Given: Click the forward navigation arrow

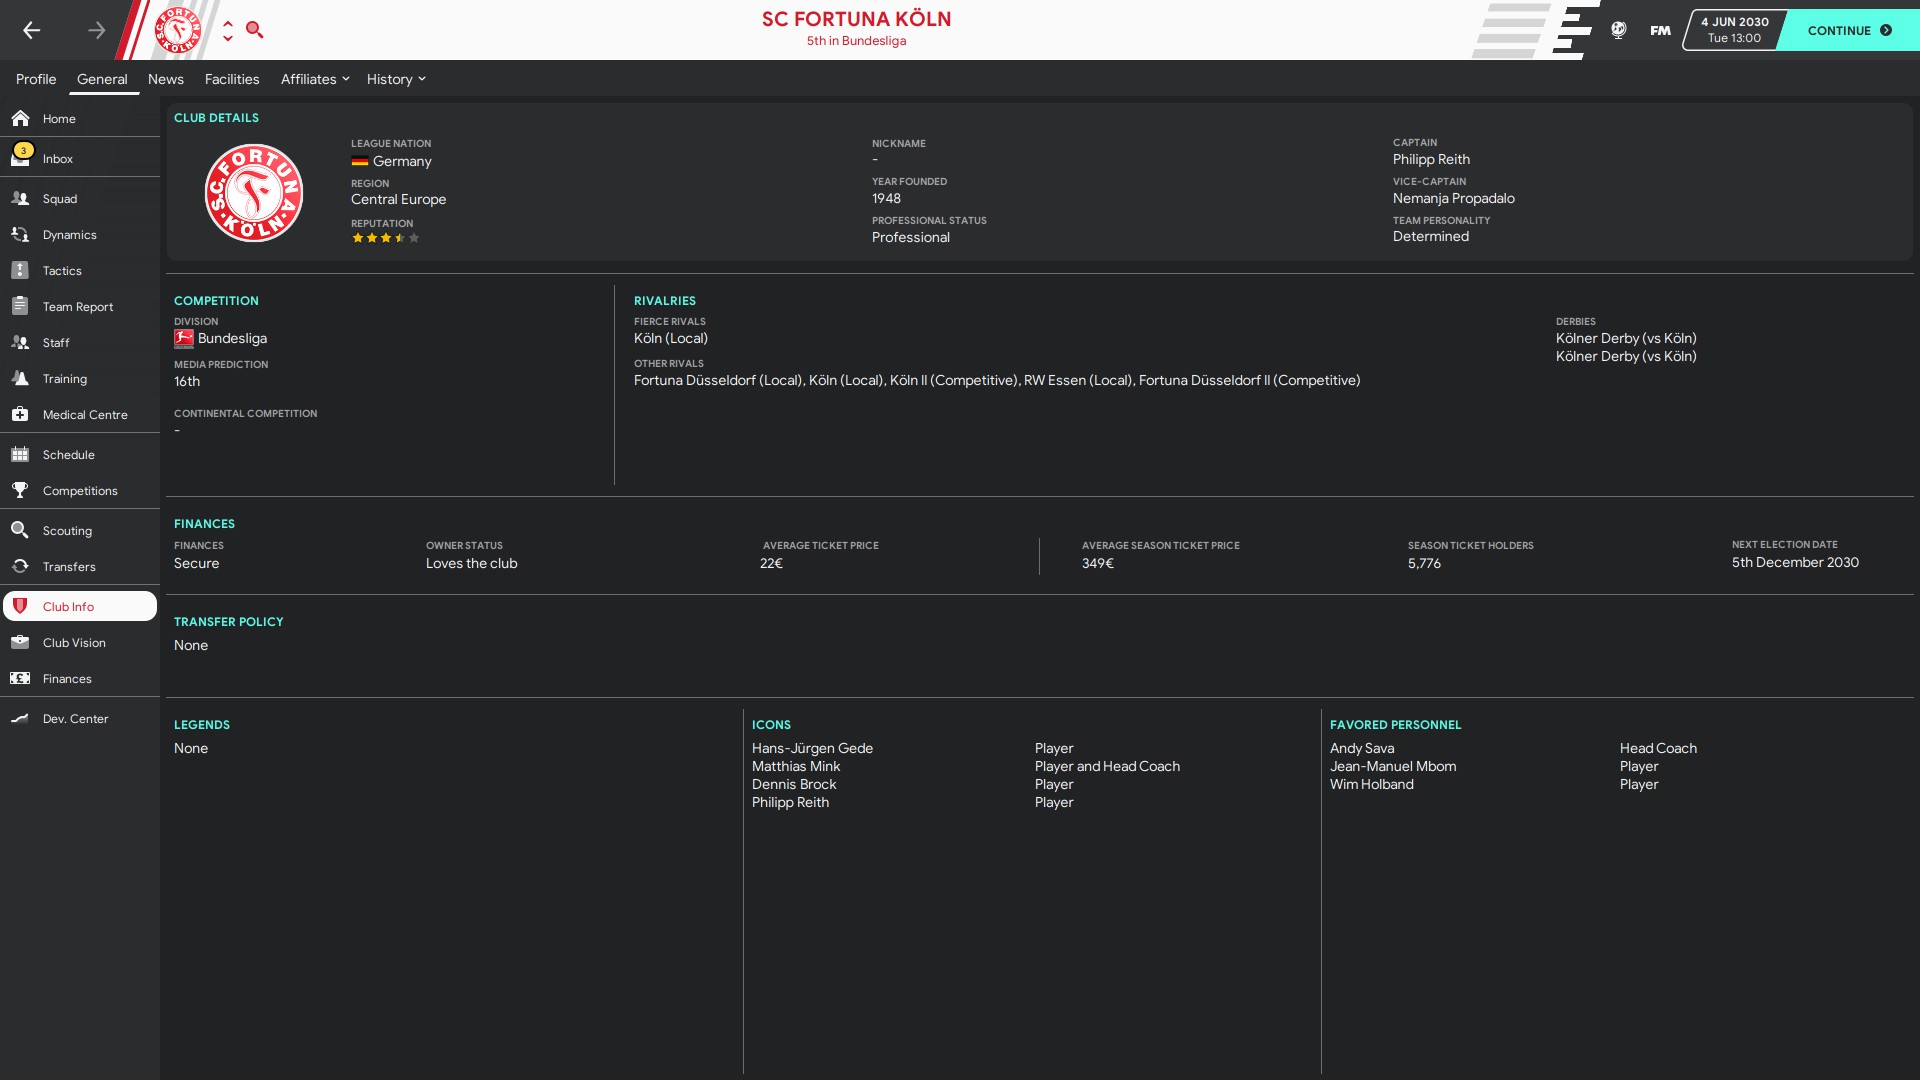Looking at the screenshot, I should [96, 30].
